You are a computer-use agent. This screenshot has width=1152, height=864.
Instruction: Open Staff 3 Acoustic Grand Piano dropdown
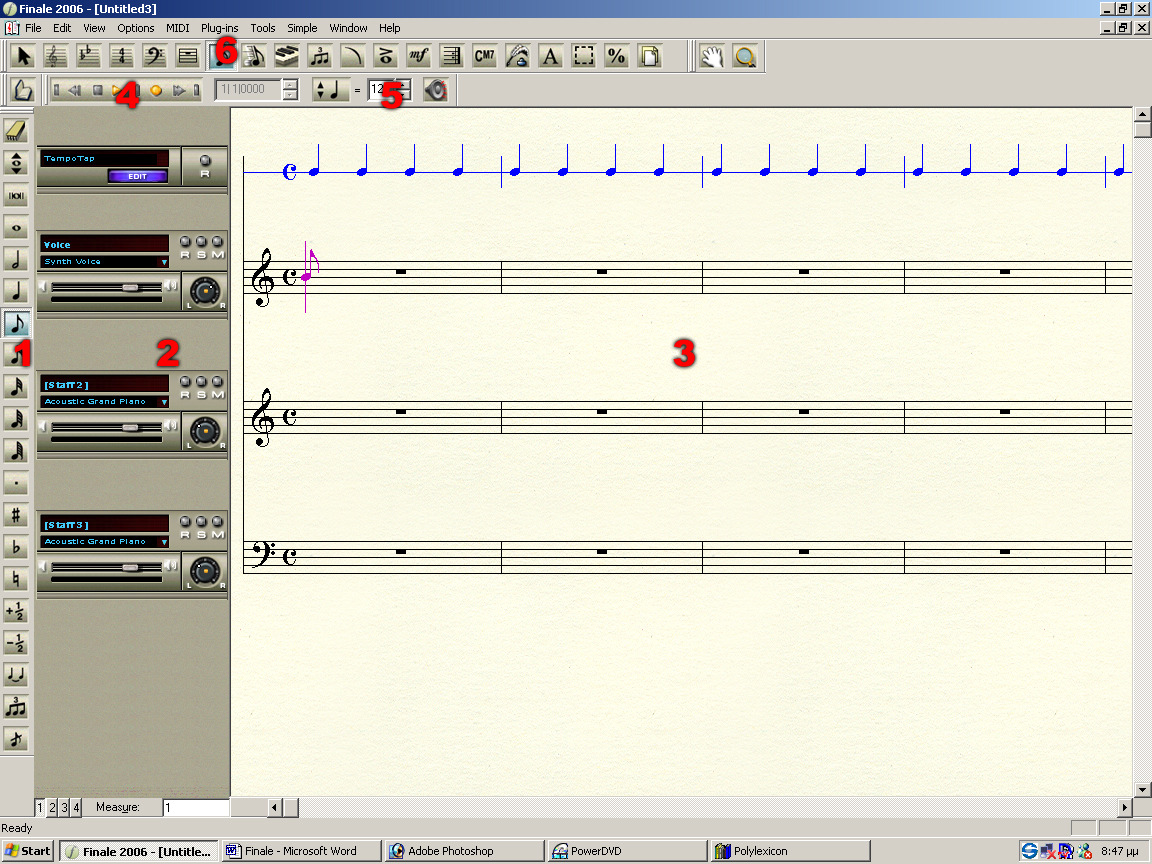pyautogui.click(x=164, y=542)
